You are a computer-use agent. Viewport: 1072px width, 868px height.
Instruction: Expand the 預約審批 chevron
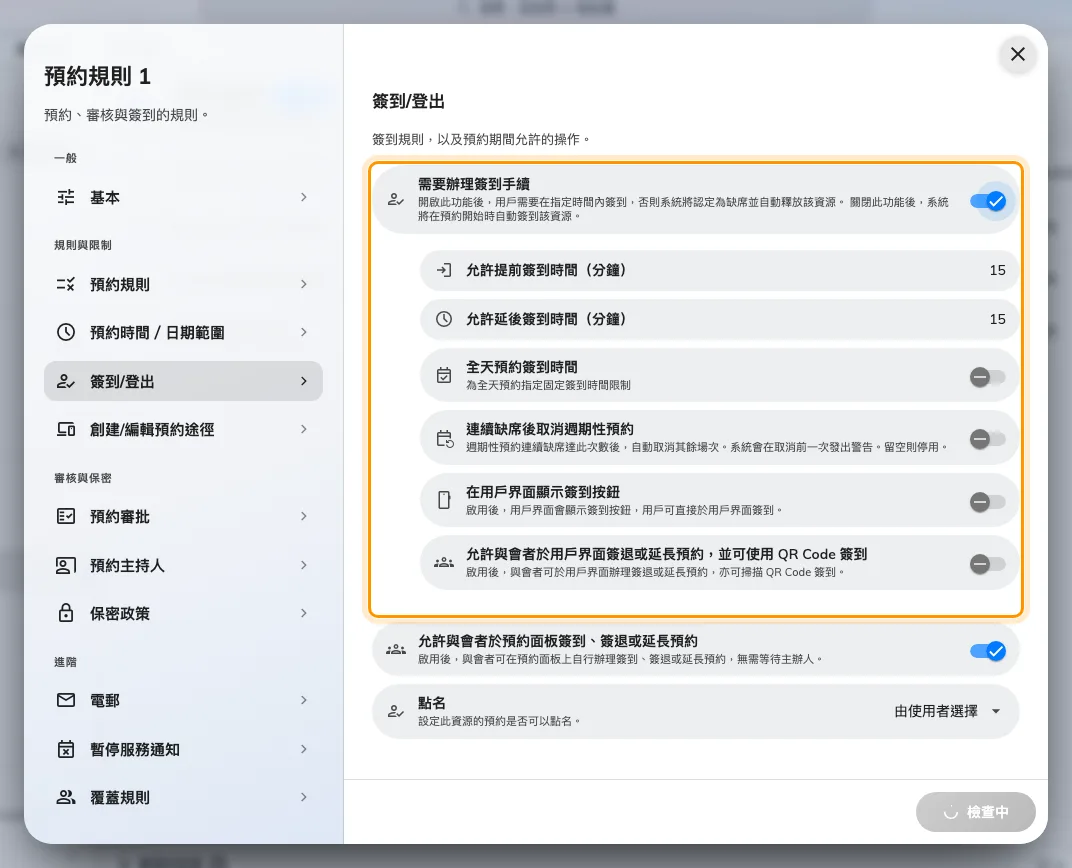click(x=304, y=516)
